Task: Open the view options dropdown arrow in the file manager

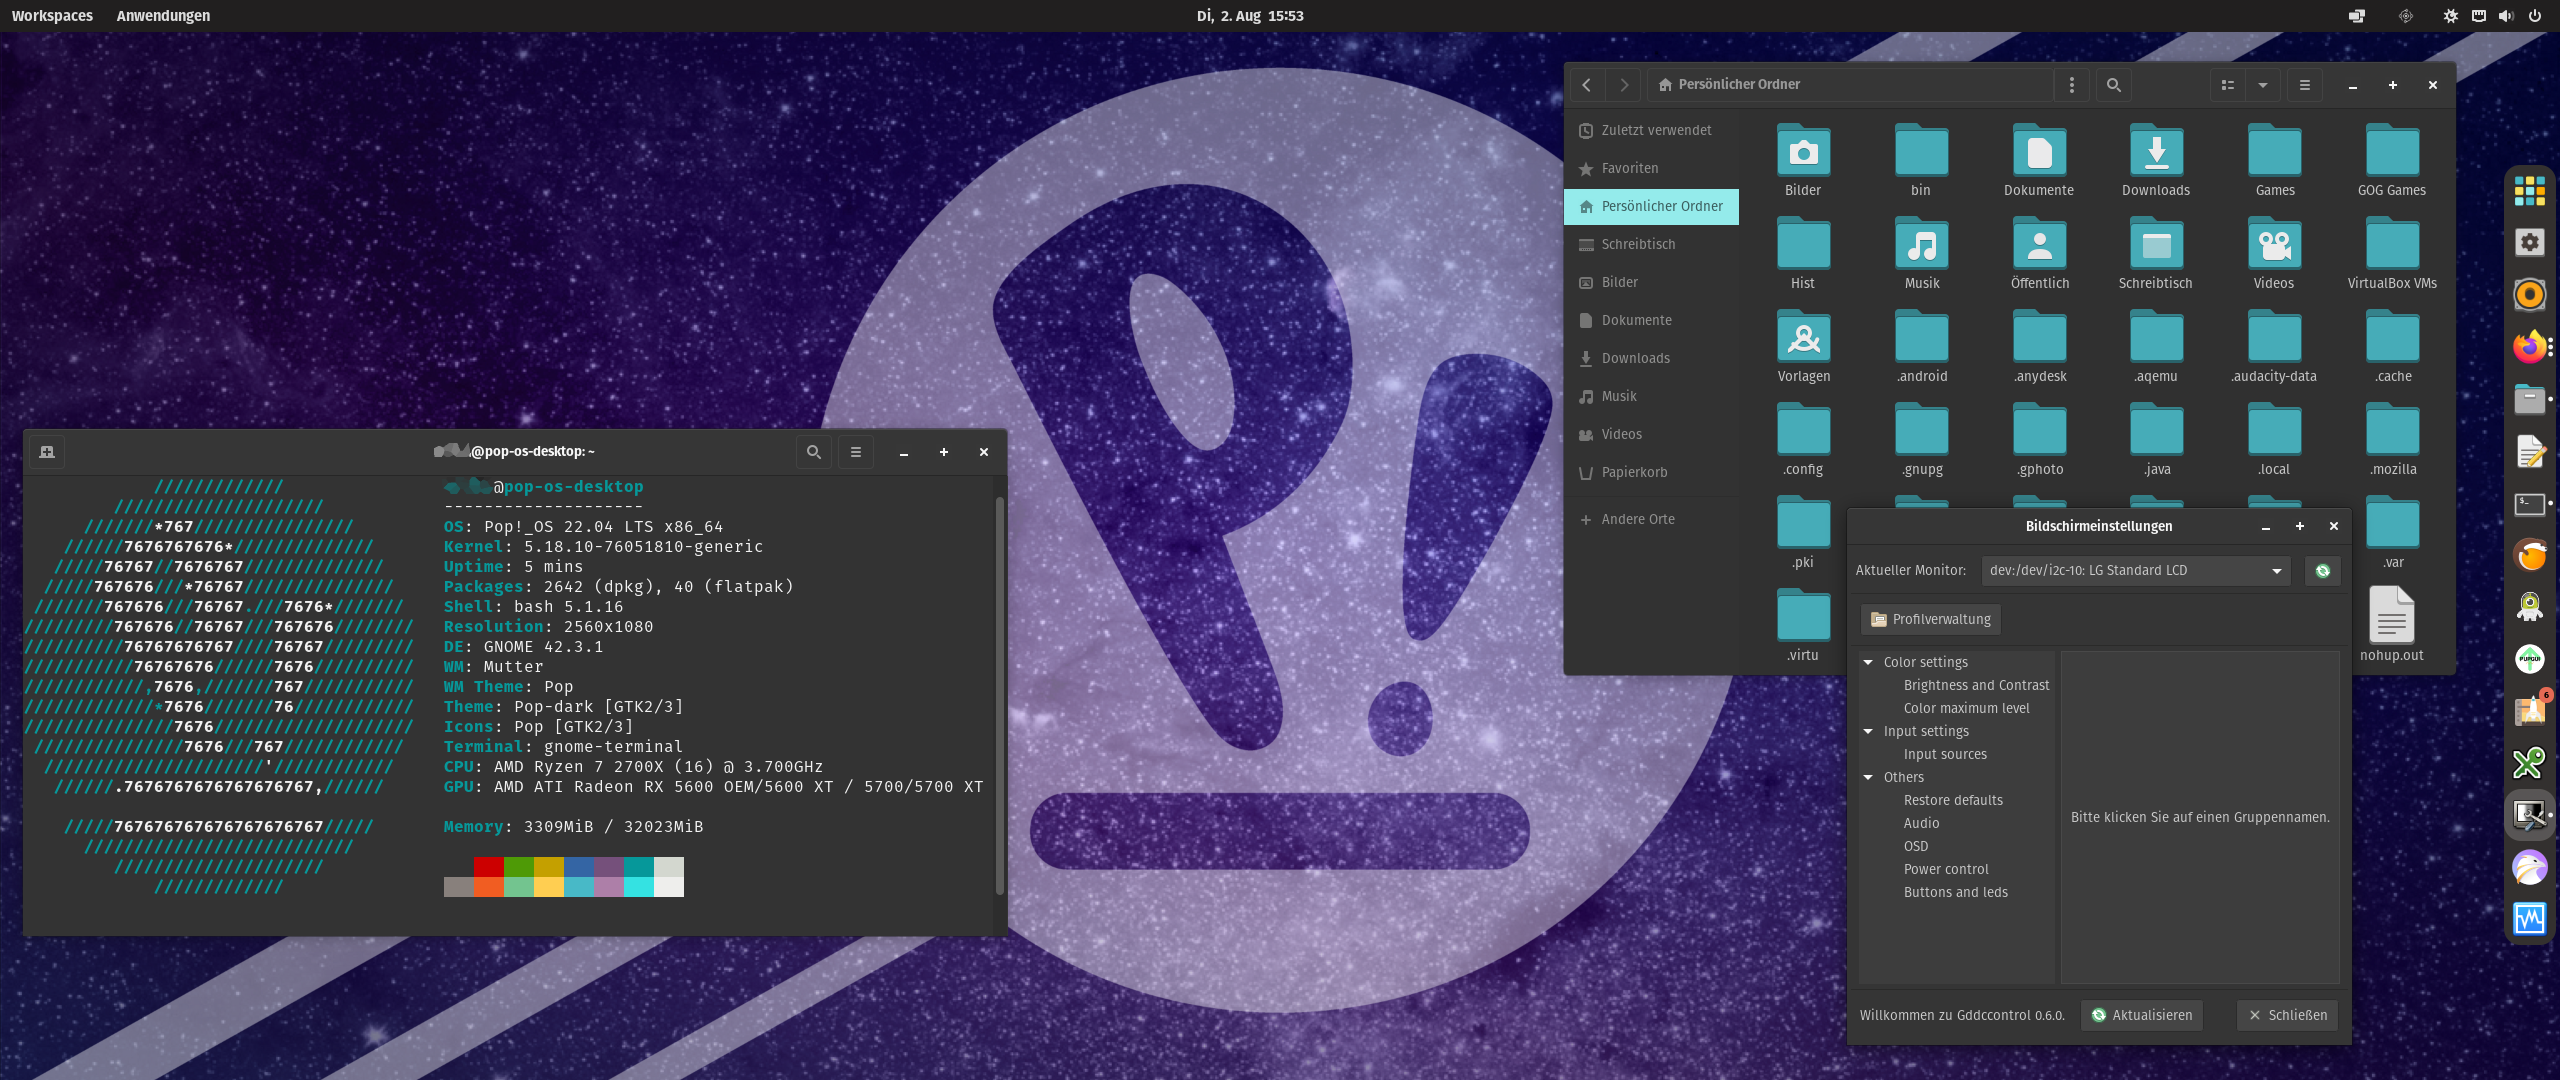Action: pos(2262,85)
